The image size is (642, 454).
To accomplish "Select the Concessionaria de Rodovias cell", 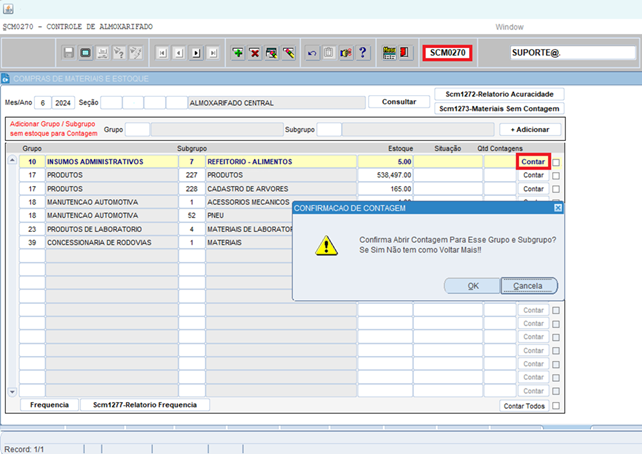I will pos(112,242).
